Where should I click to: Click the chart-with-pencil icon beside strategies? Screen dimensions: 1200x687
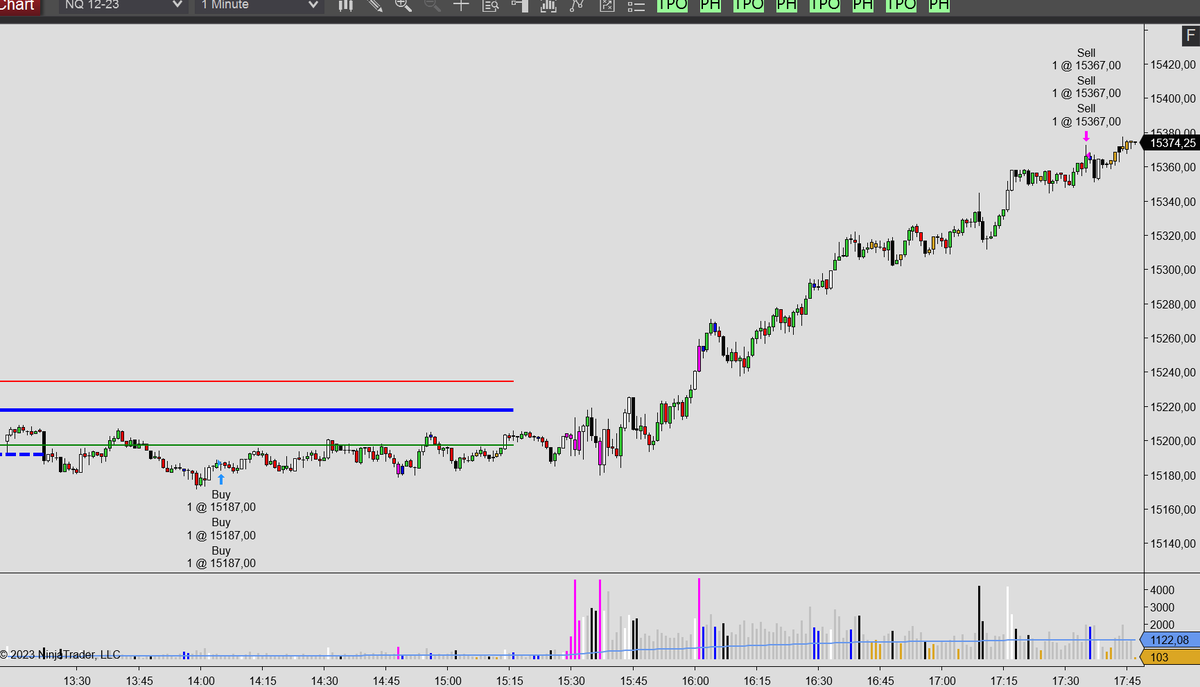606,6
